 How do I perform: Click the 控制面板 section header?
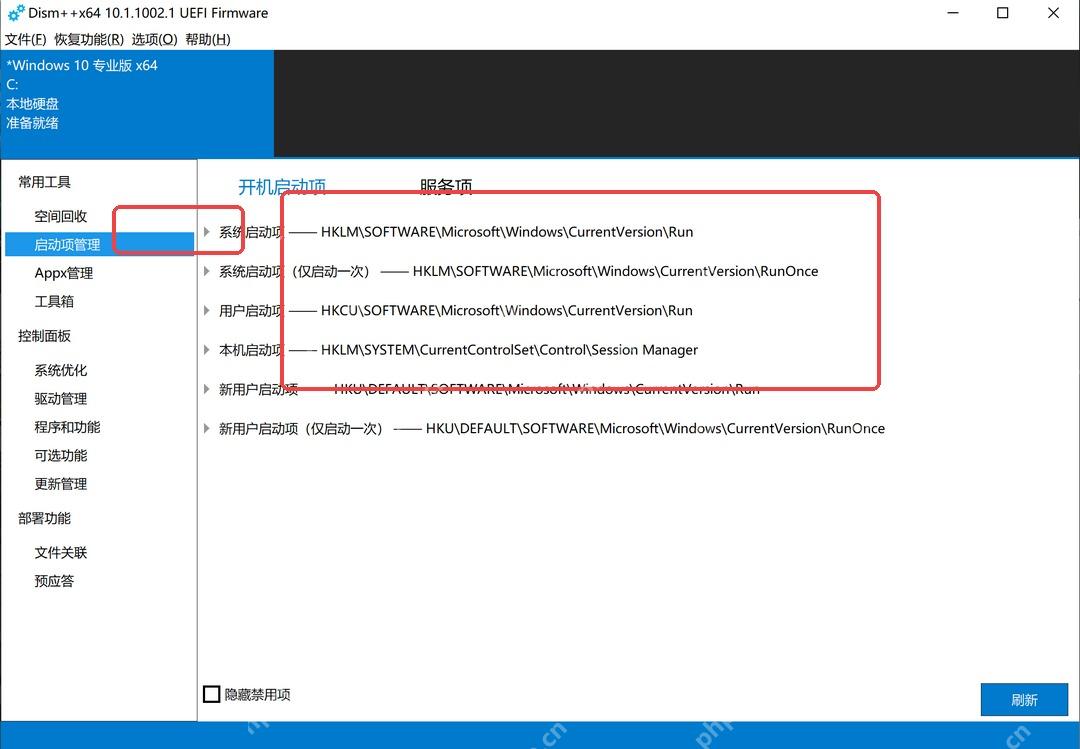coord(44,336)
